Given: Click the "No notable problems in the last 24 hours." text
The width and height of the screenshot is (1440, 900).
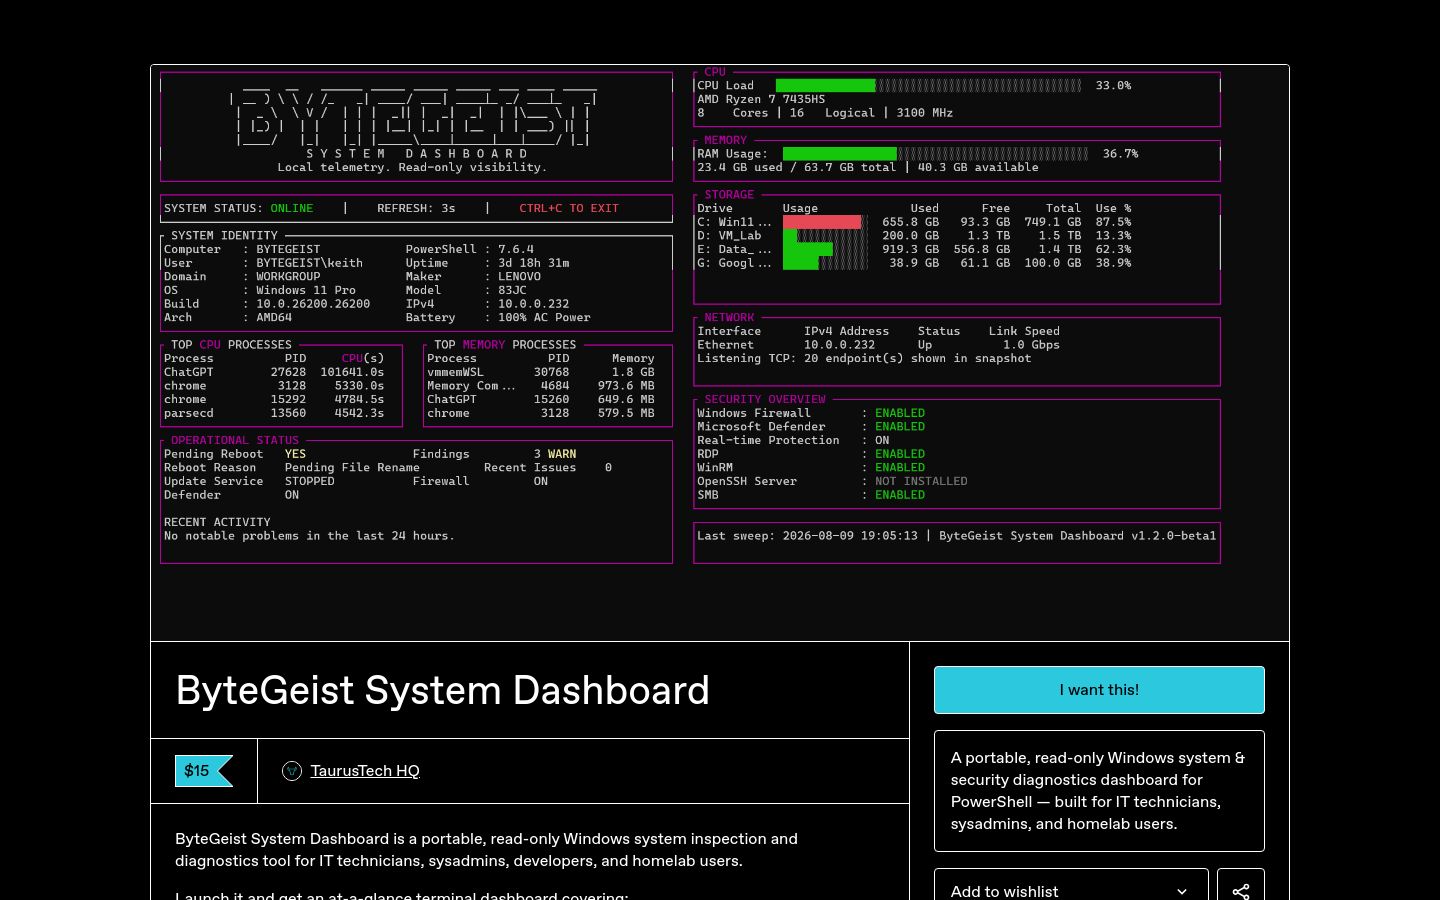Looking at the screenshot, I should point(309,536).
